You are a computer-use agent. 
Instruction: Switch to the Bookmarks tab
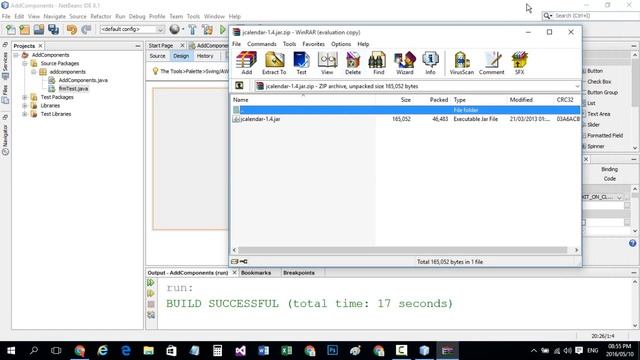point(256,272)
